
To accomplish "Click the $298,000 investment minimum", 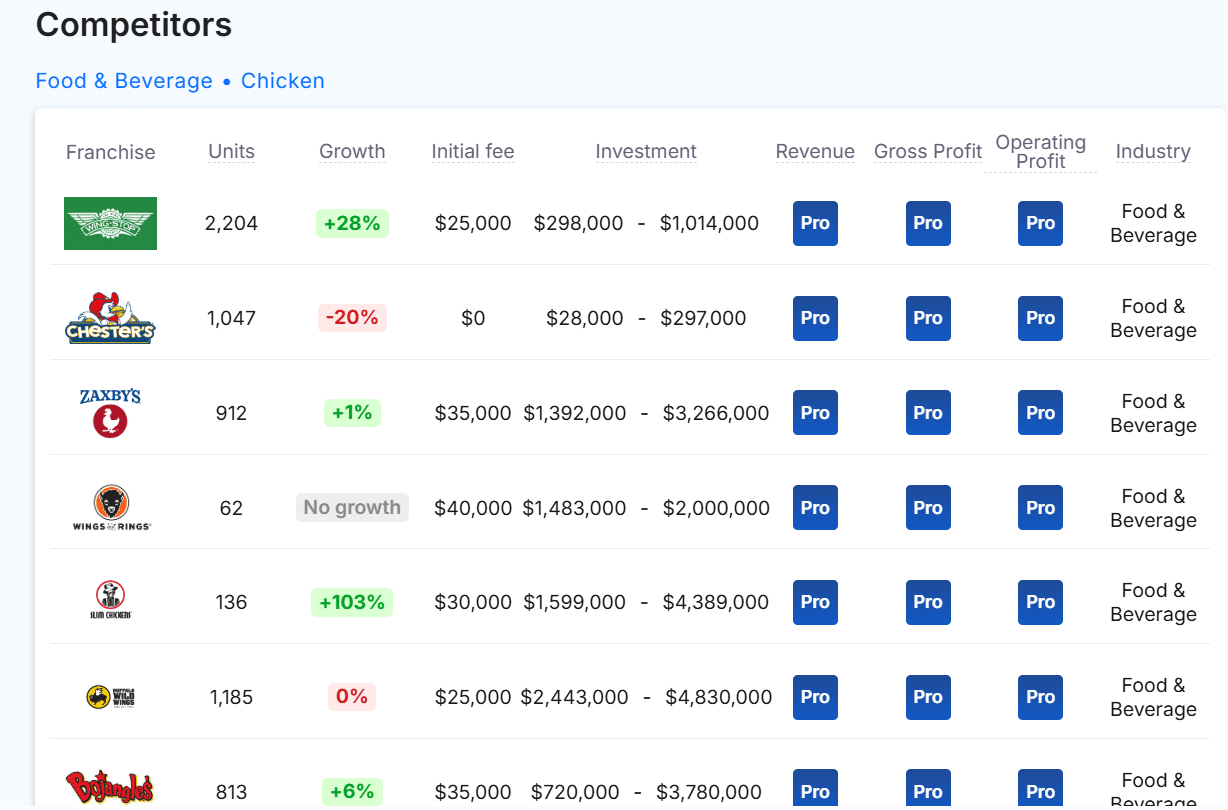I will click(x=578, y=223).
